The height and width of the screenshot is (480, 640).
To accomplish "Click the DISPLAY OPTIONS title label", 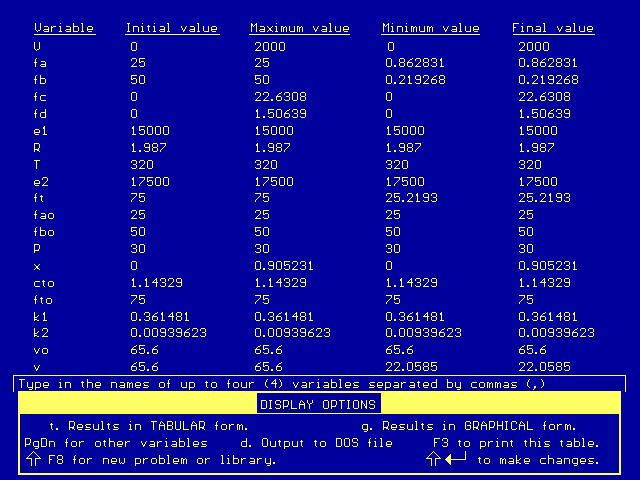I will 318,405.
